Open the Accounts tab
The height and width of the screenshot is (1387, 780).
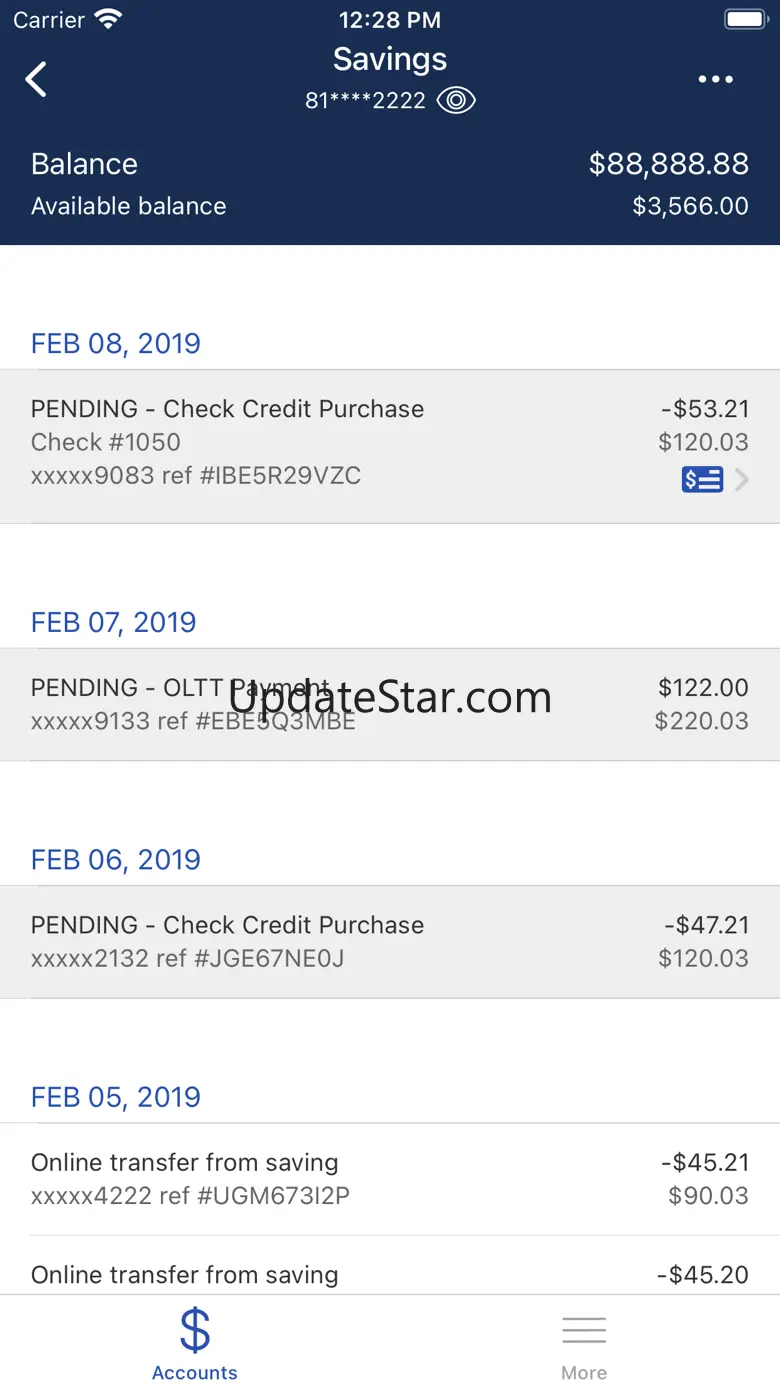[195, 1345]
